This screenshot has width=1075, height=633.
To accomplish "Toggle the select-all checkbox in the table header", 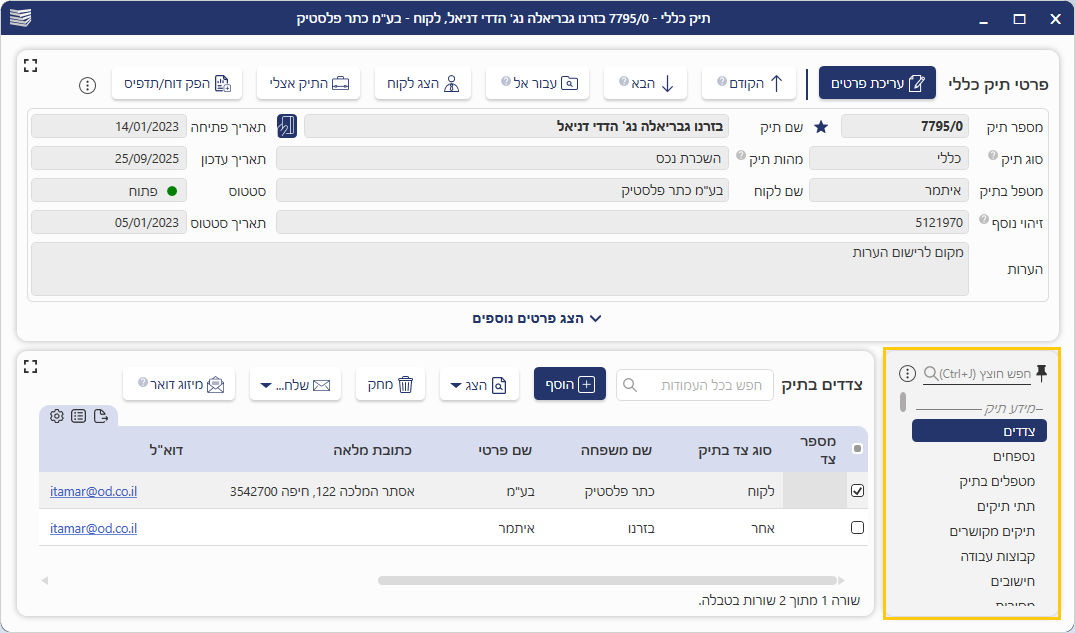I will (x=857, y=449).
